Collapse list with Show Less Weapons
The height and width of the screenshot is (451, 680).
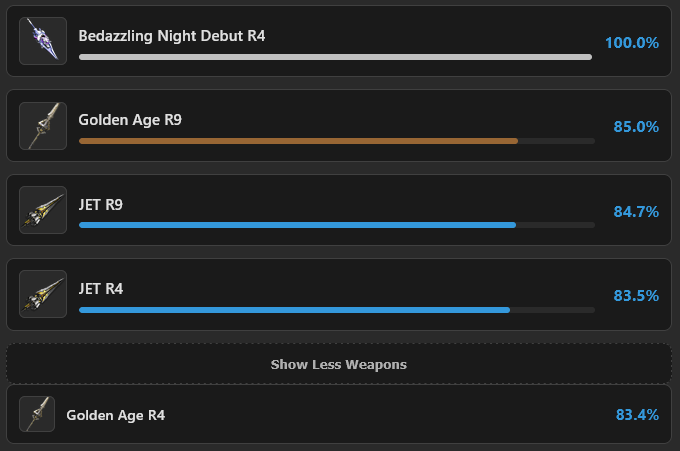tap(339, 364)
